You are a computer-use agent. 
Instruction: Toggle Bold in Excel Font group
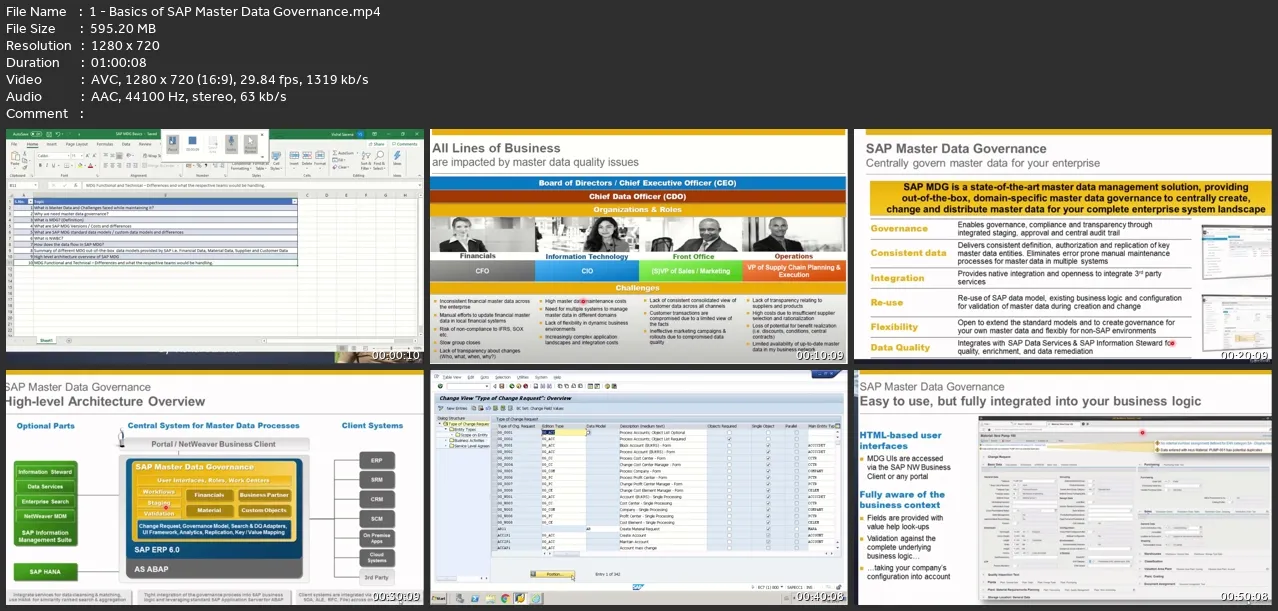40,165
